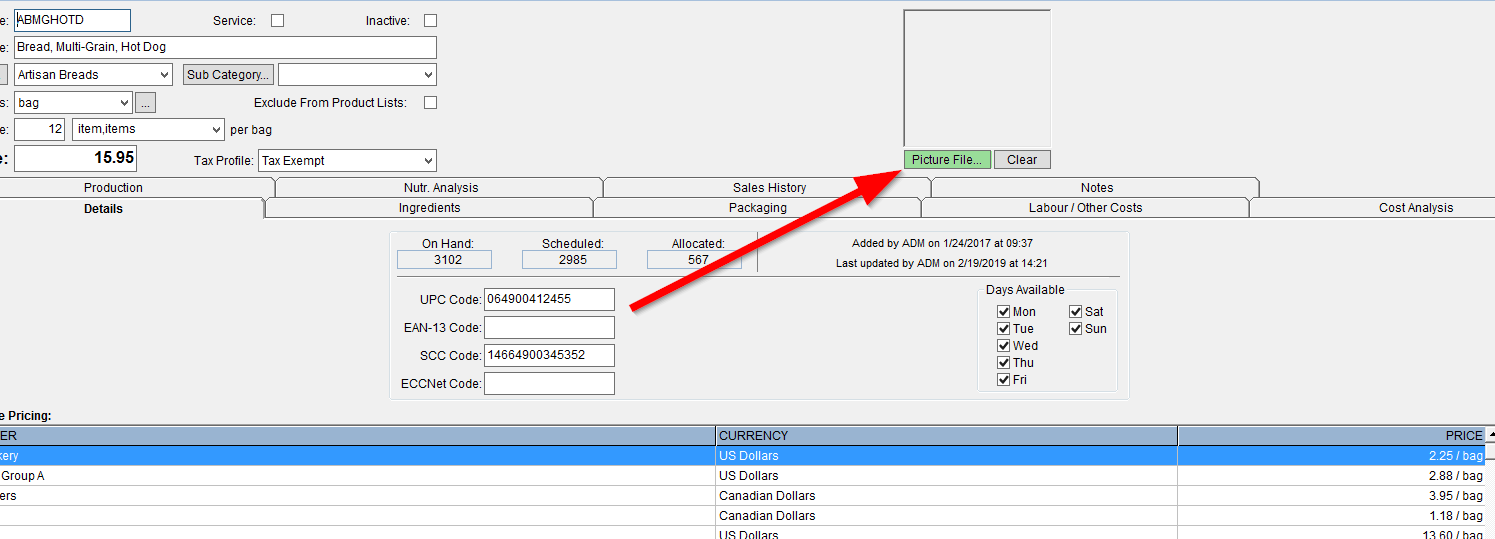Enable Exclude From Product Lists checkbox

pyautogui.click(x=431, y=102)
